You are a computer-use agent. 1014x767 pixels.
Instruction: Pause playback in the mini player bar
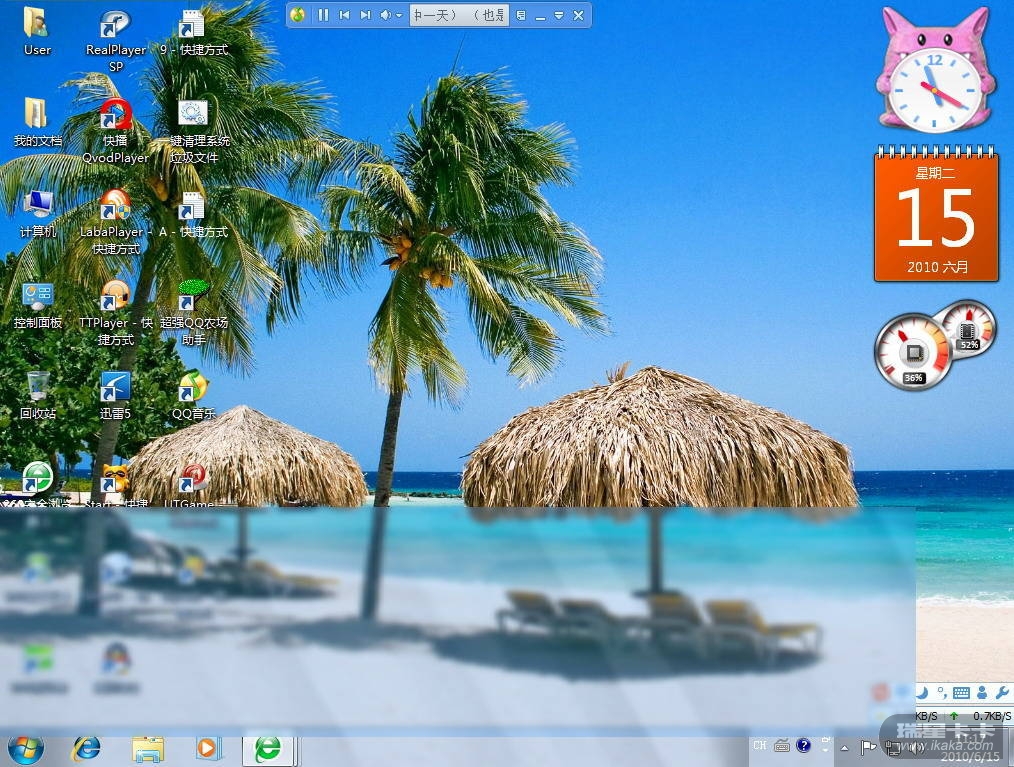tap(323, 15)
